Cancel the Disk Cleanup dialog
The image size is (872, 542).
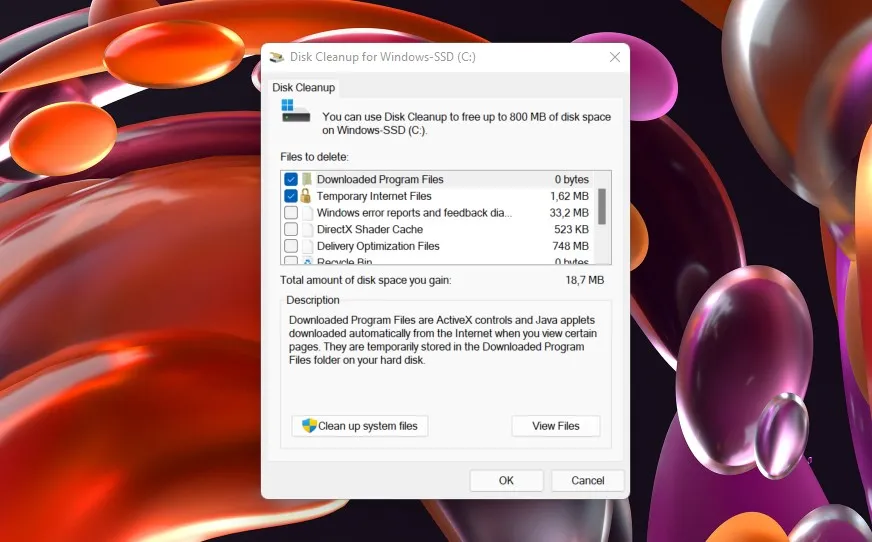tap(587, 480)
